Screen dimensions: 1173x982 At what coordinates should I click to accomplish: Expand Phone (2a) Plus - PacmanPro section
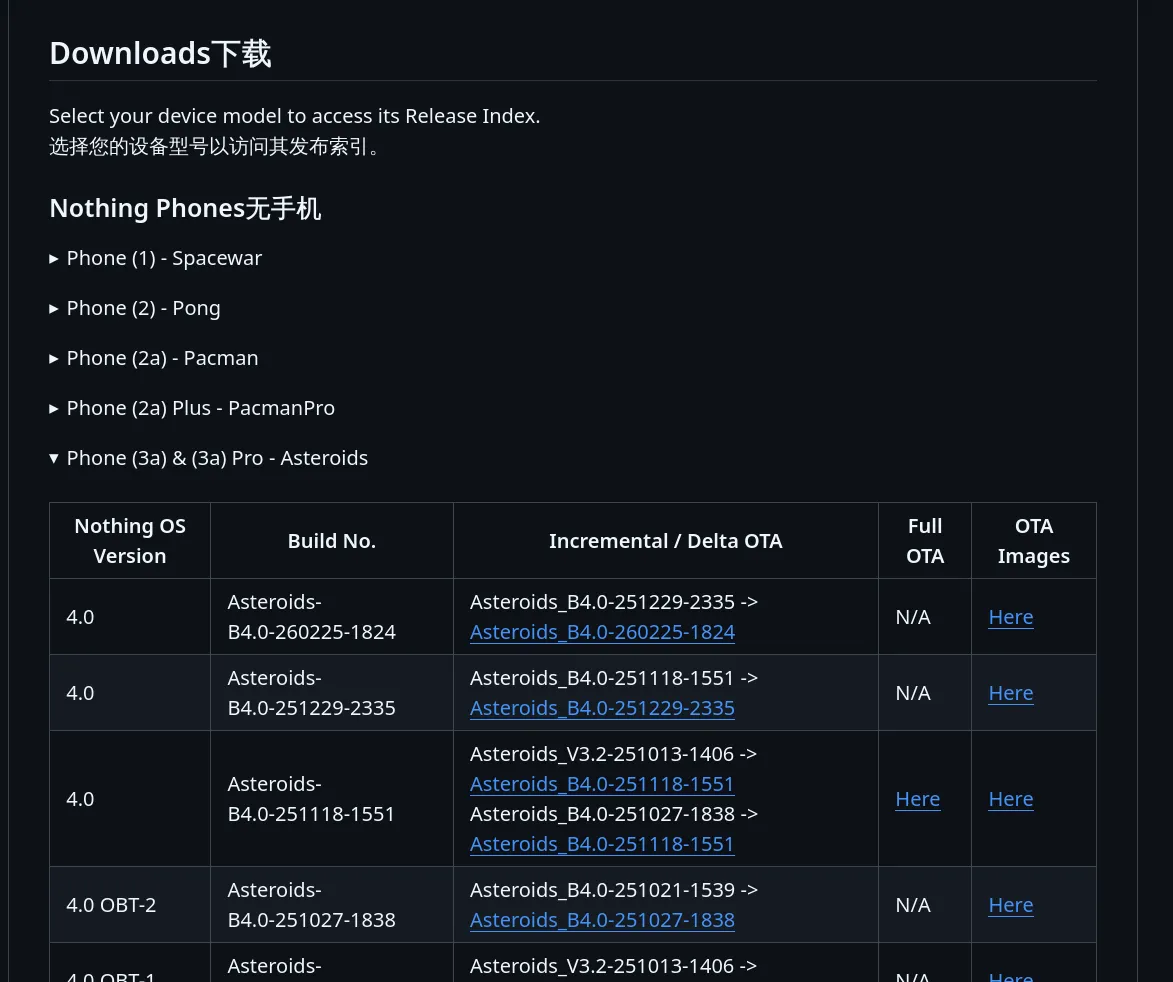[200, 408]
